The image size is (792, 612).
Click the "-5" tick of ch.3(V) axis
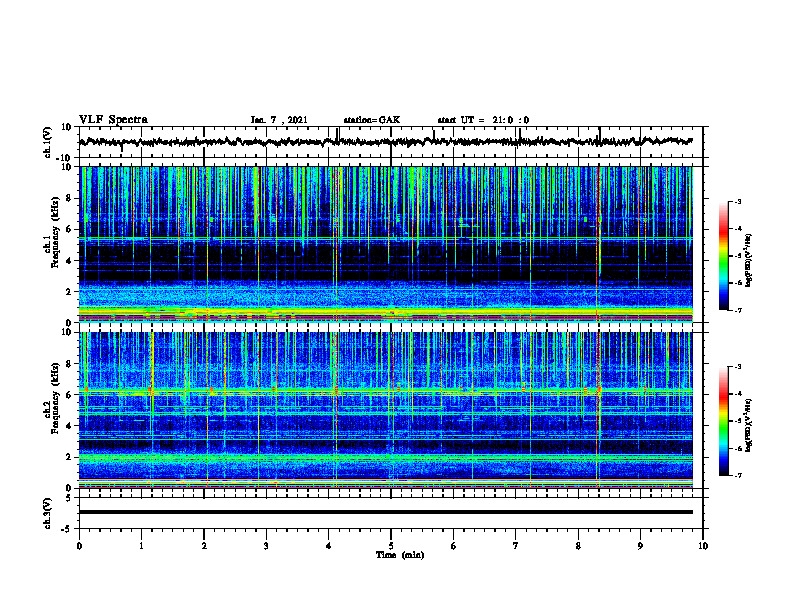pyautogui.click(x=67, y=529)
